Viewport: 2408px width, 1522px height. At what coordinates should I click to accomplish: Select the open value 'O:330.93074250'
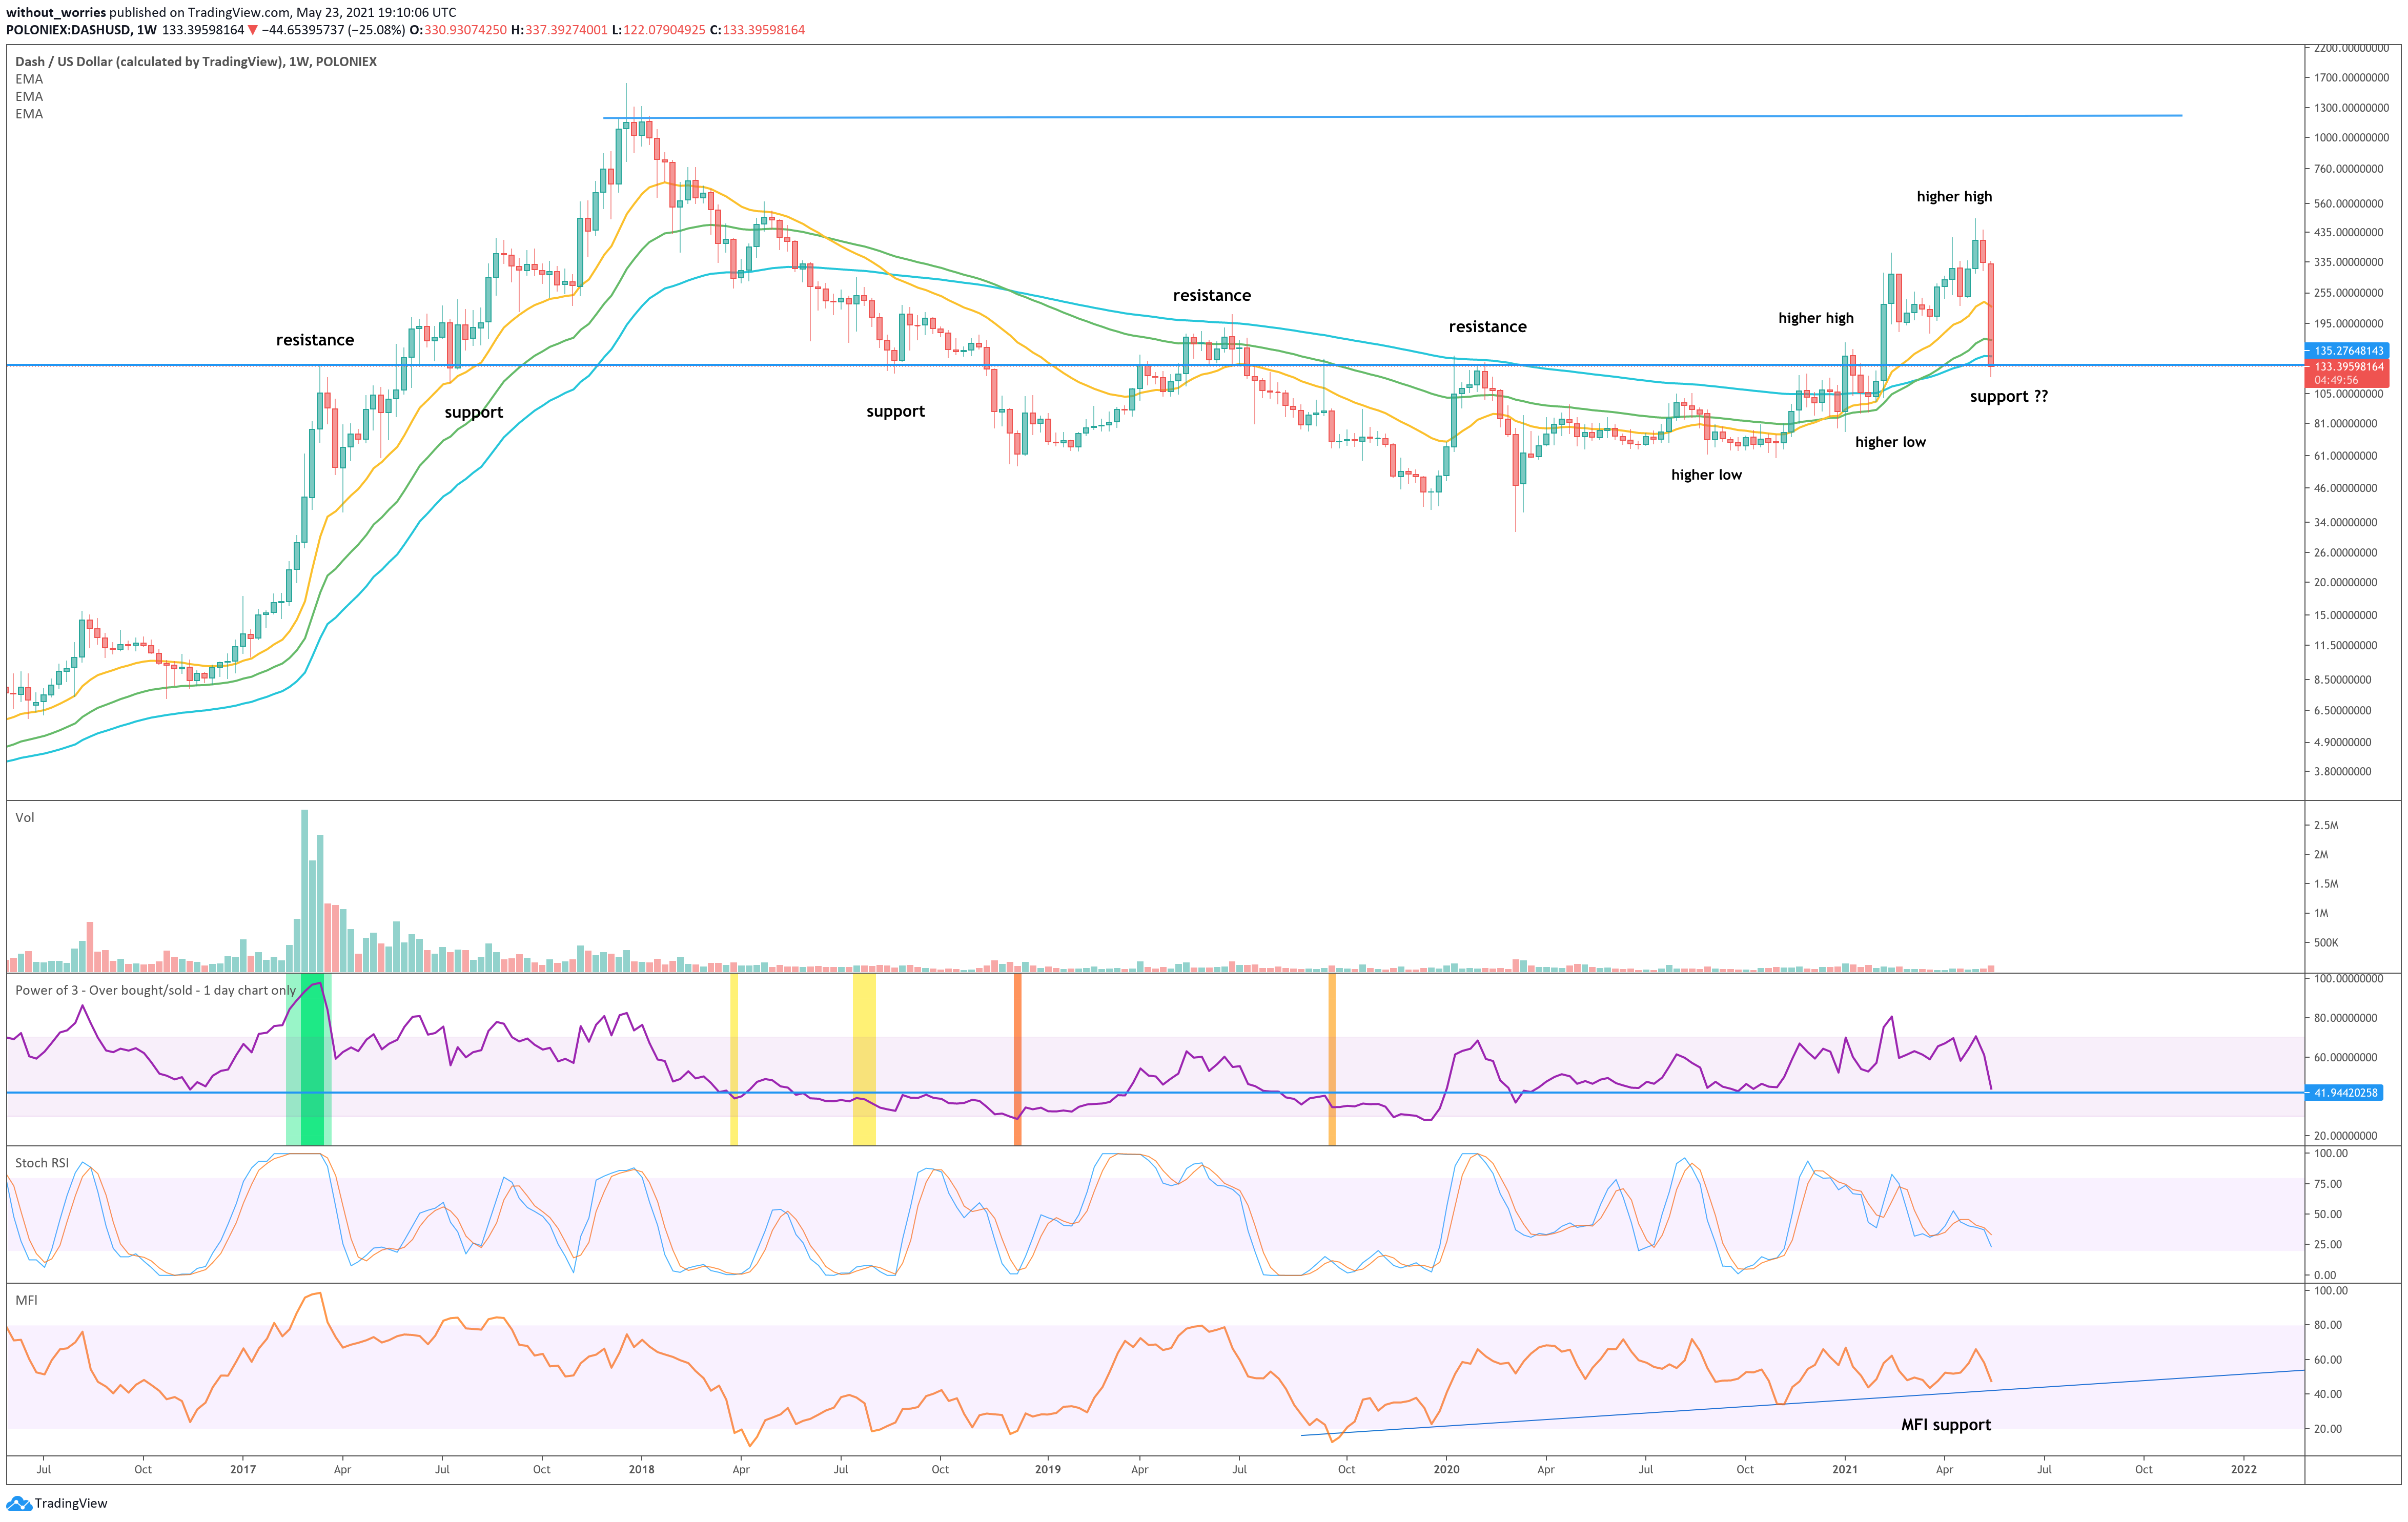458,30
